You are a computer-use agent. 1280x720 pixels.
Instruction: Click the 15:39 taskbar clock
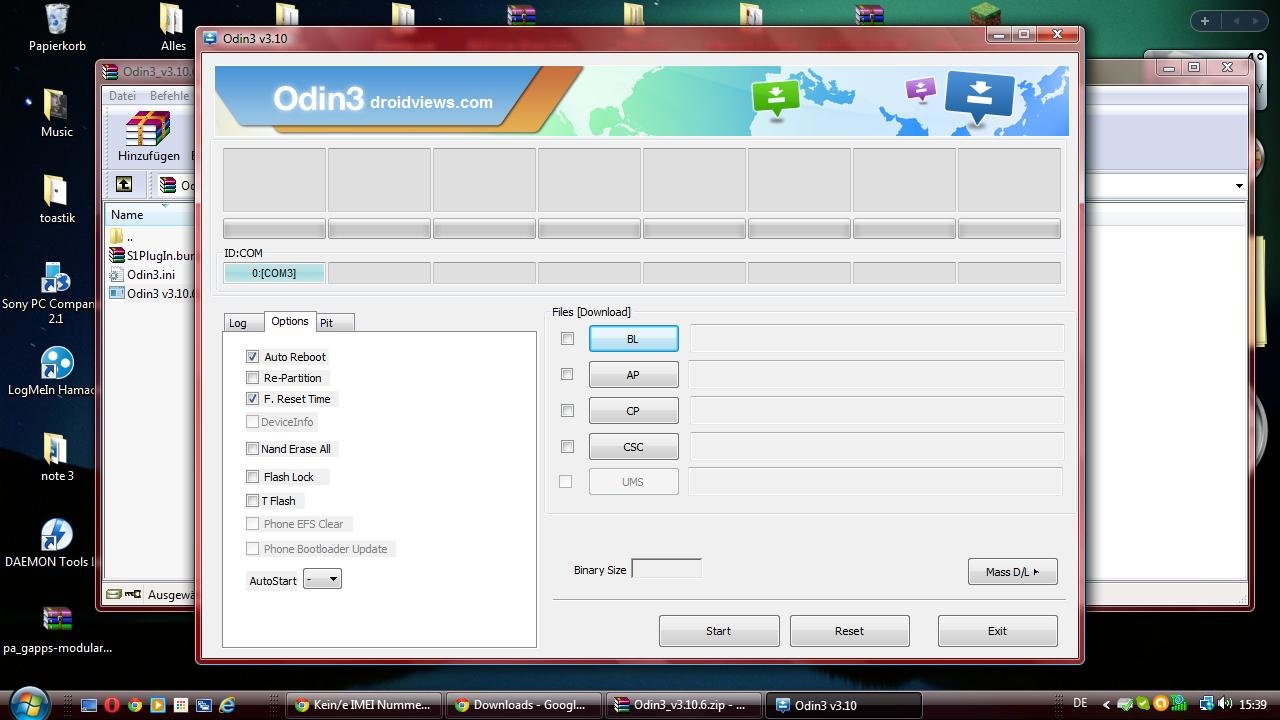(1253, 705)
